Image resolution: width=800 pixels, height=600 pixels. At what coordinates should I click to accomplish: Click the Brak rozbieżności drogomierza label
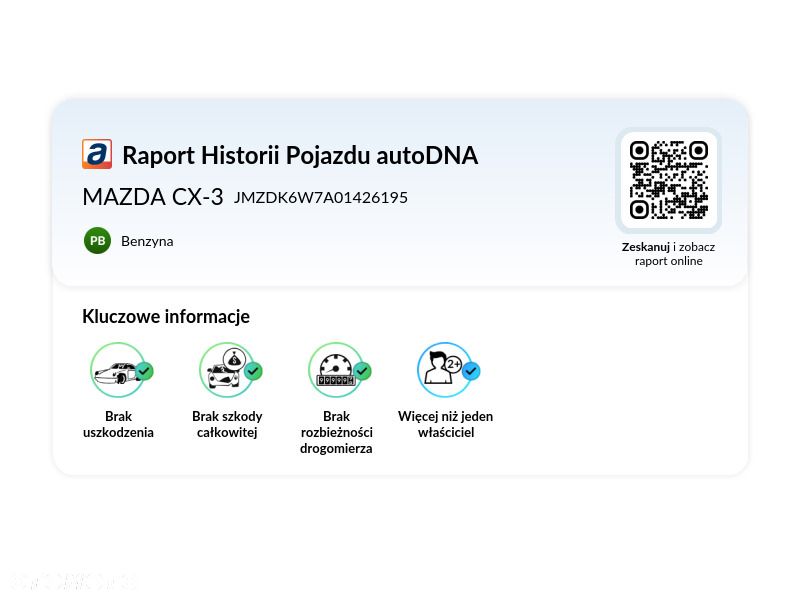pos(336,433)
